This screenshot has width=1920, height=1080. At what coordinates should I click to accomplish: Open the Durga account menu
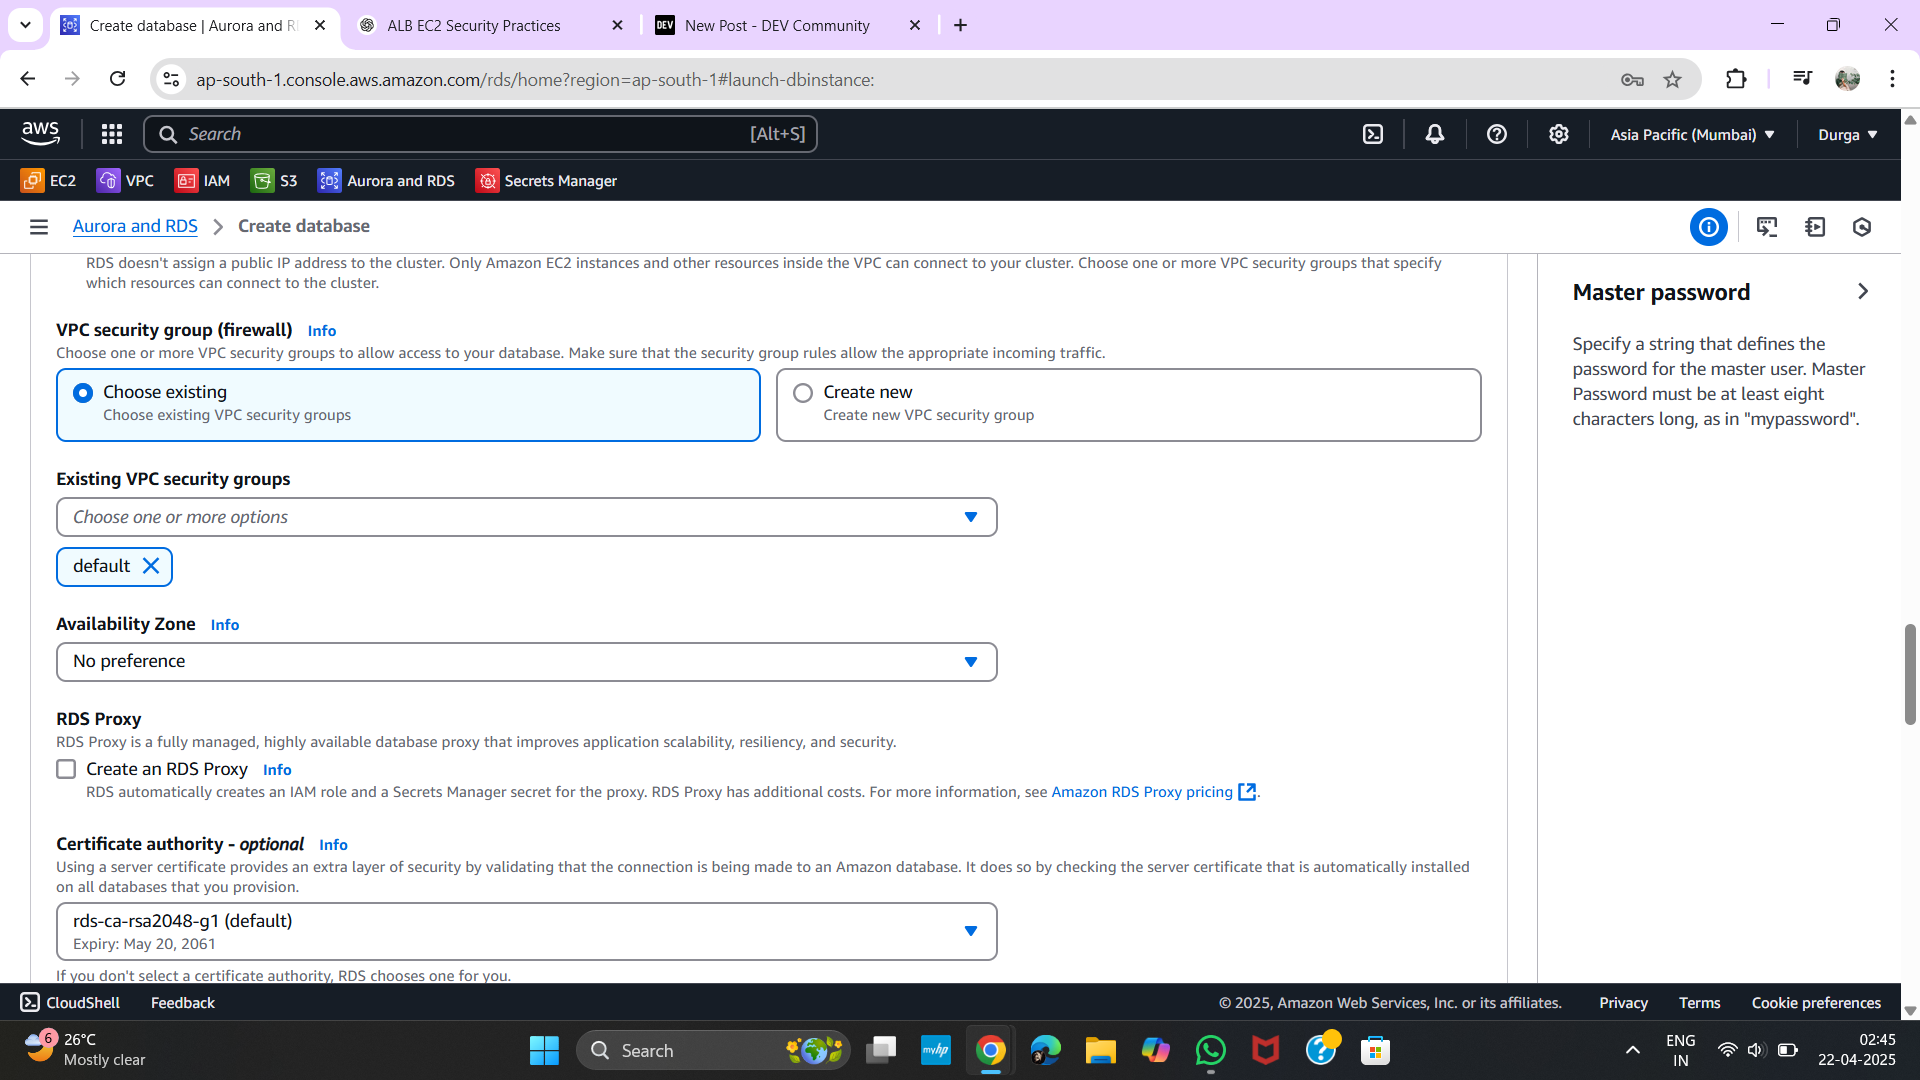(x=1847, y=134)
